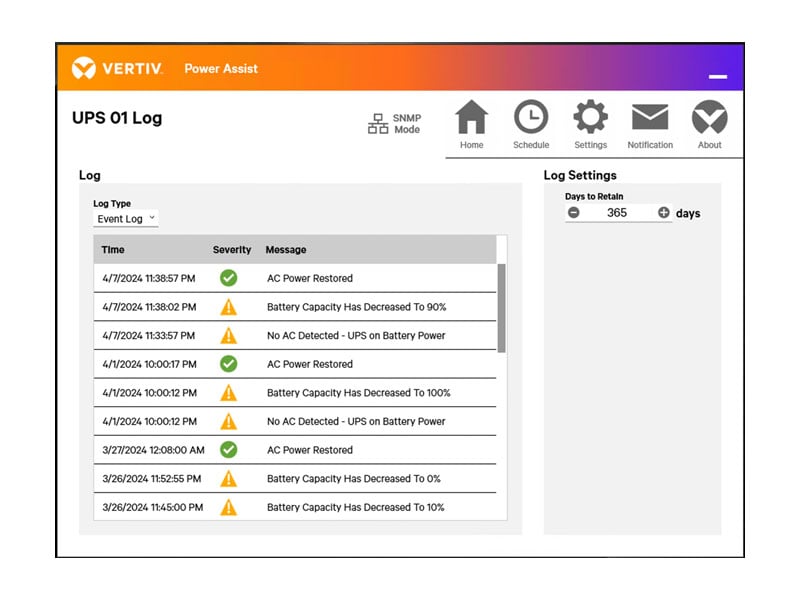Select the Severity column header
The width and height of the screenshot is (800, 600).
pyautogui.click(x=232, y=249)
